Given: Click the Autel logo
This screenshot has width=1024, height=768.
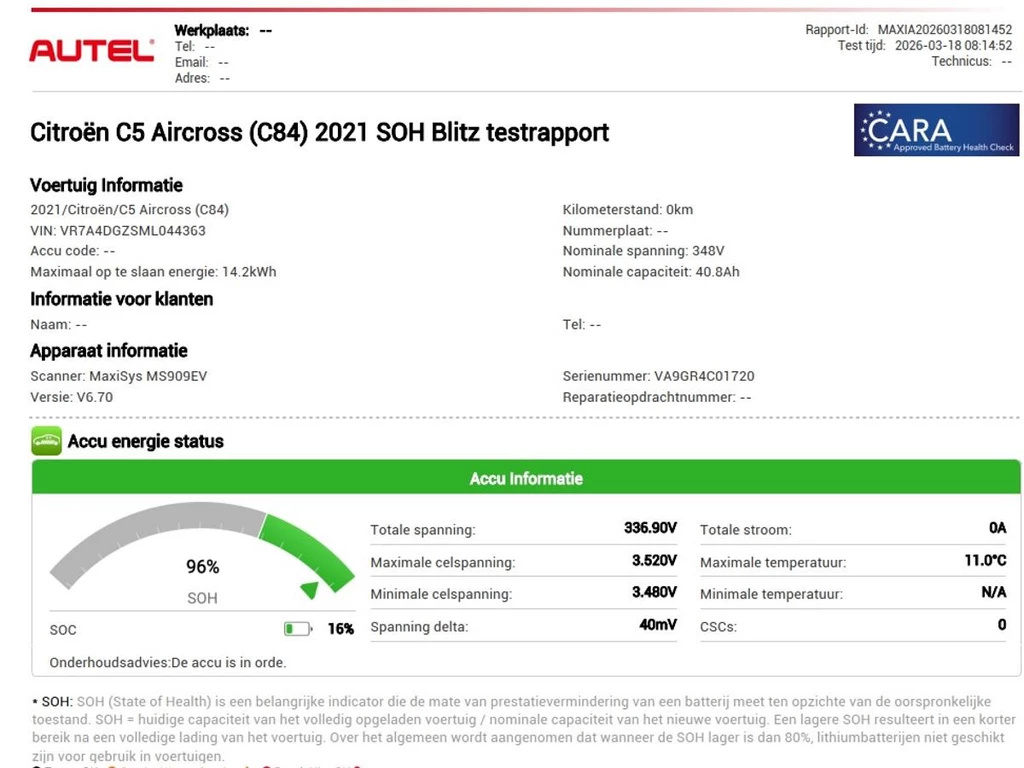Looking at the screenshot, I should [92, 50].
